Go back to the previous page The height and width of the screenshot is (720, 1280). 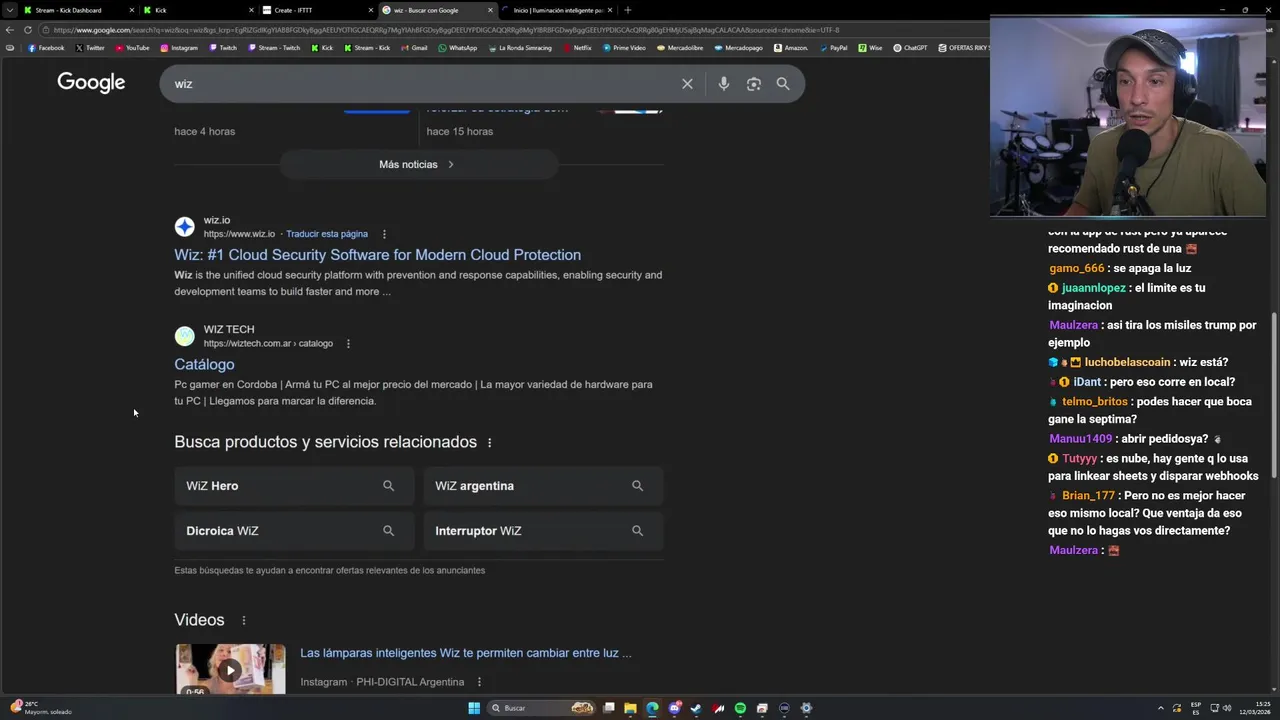pyautogui.click(x=10, y=30)
